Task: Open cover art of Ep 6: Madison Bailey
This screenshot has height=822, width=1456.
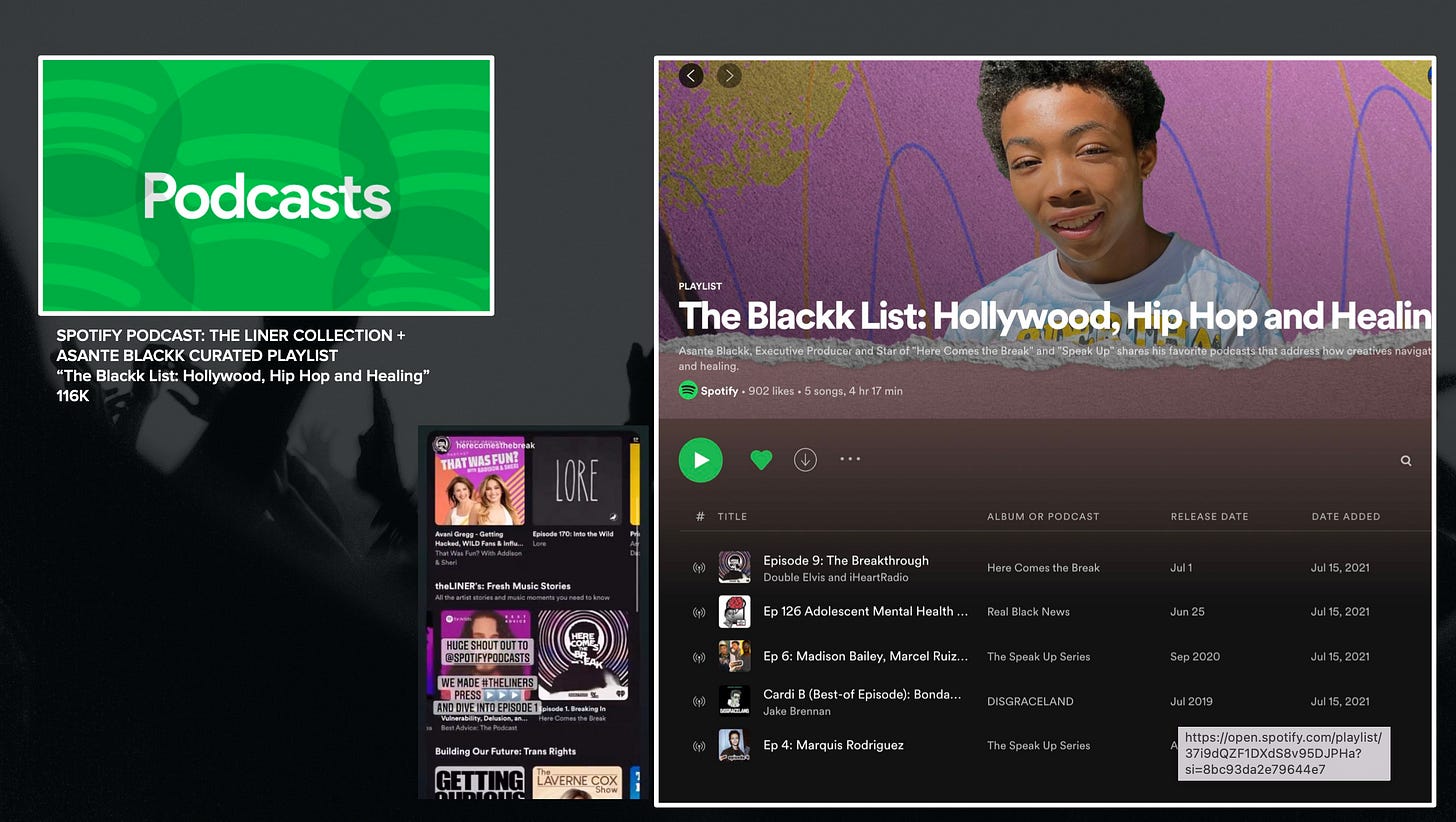Action: pos(734,656)
